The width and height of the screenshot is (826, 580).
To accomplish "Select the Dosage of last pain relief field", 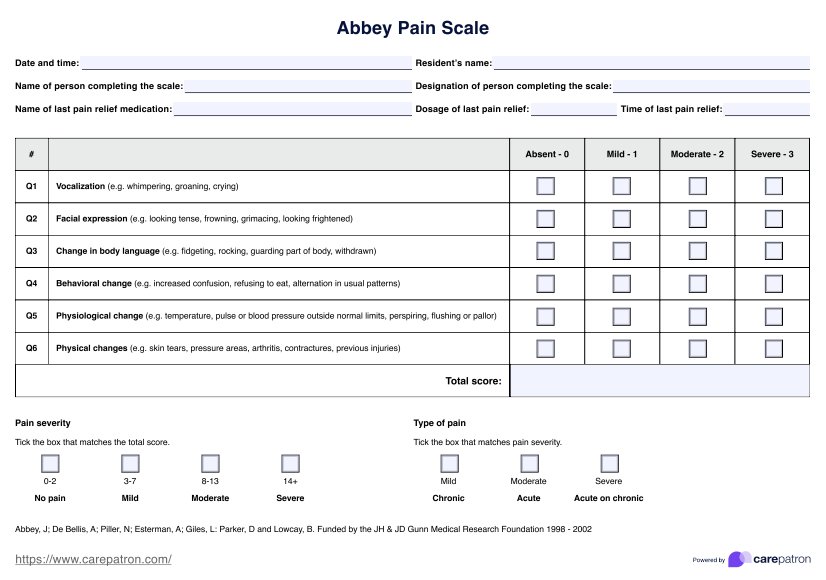I will pyautogui.click(x=574, y=109).
